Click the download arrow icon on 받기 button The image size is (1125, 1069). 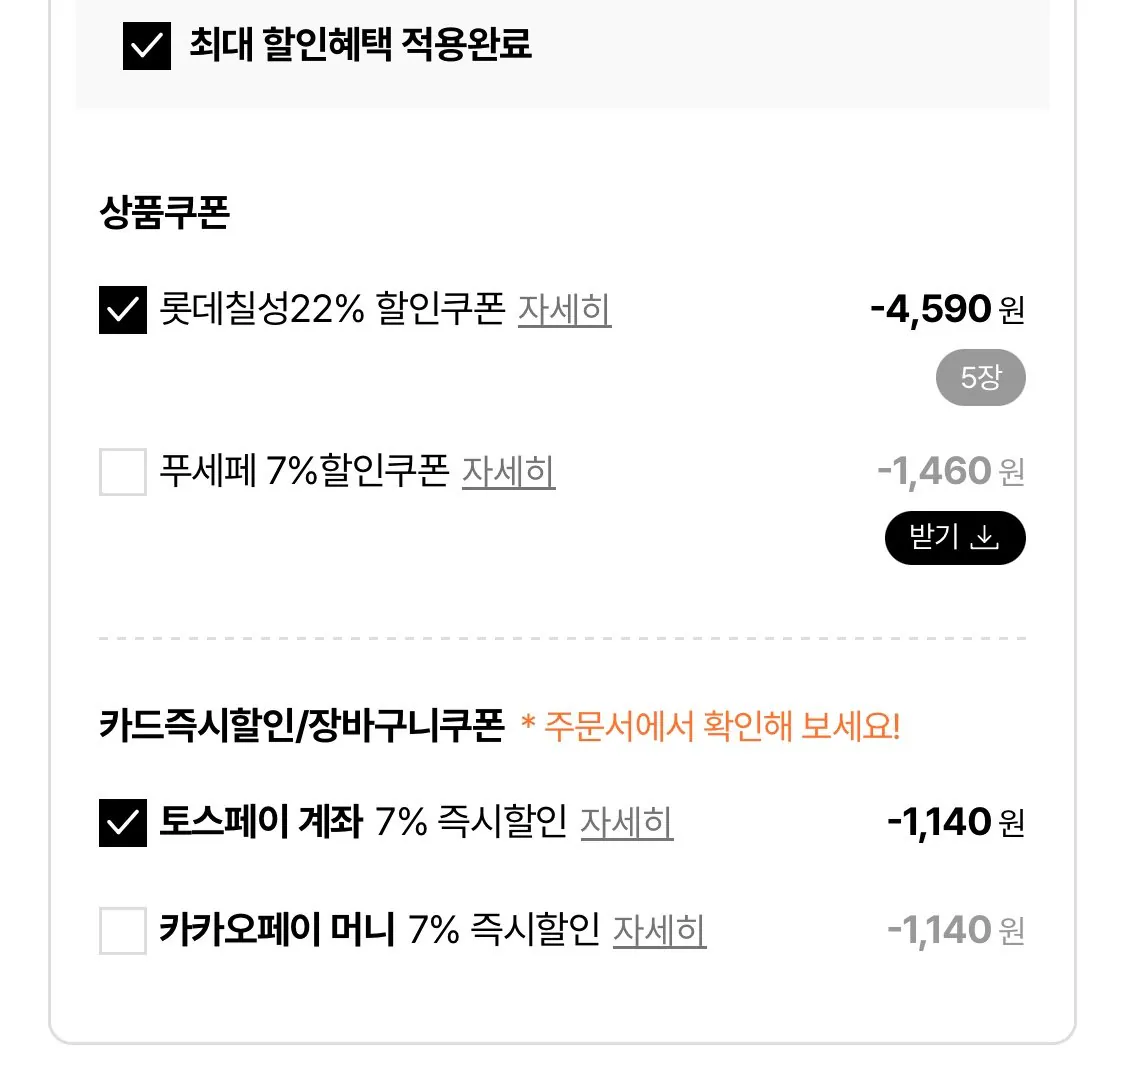coord(990,537)
